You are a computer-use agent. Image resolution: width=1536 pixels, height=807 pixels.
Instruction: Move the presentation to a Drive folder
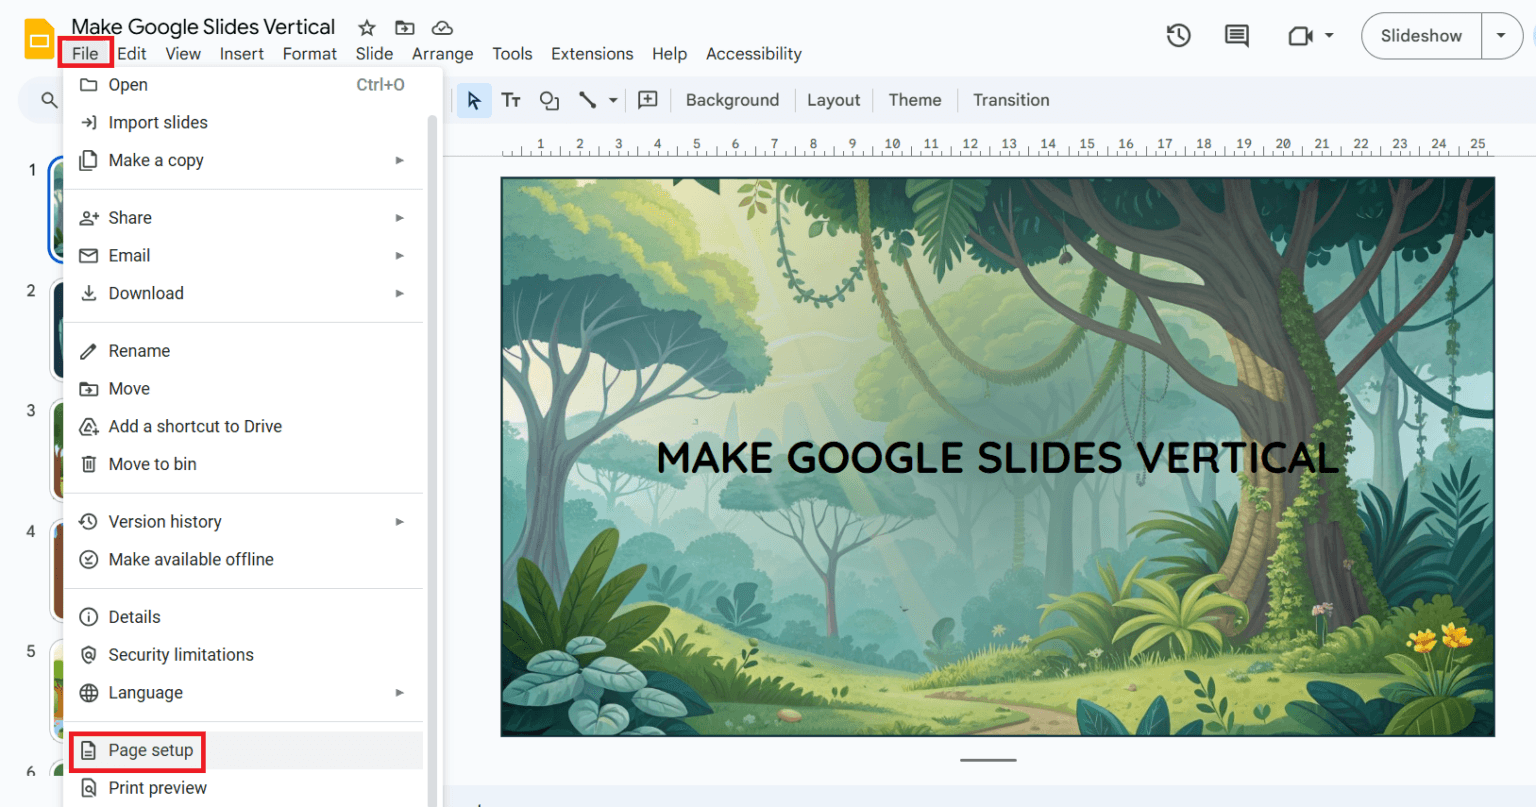click(x=403, y=28)
